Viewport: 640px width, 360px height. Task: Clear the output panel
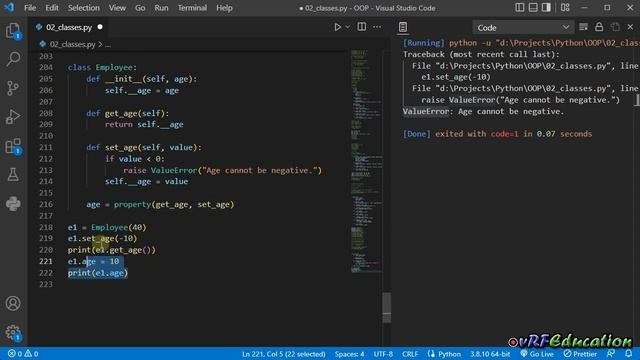tap(583, 27)
